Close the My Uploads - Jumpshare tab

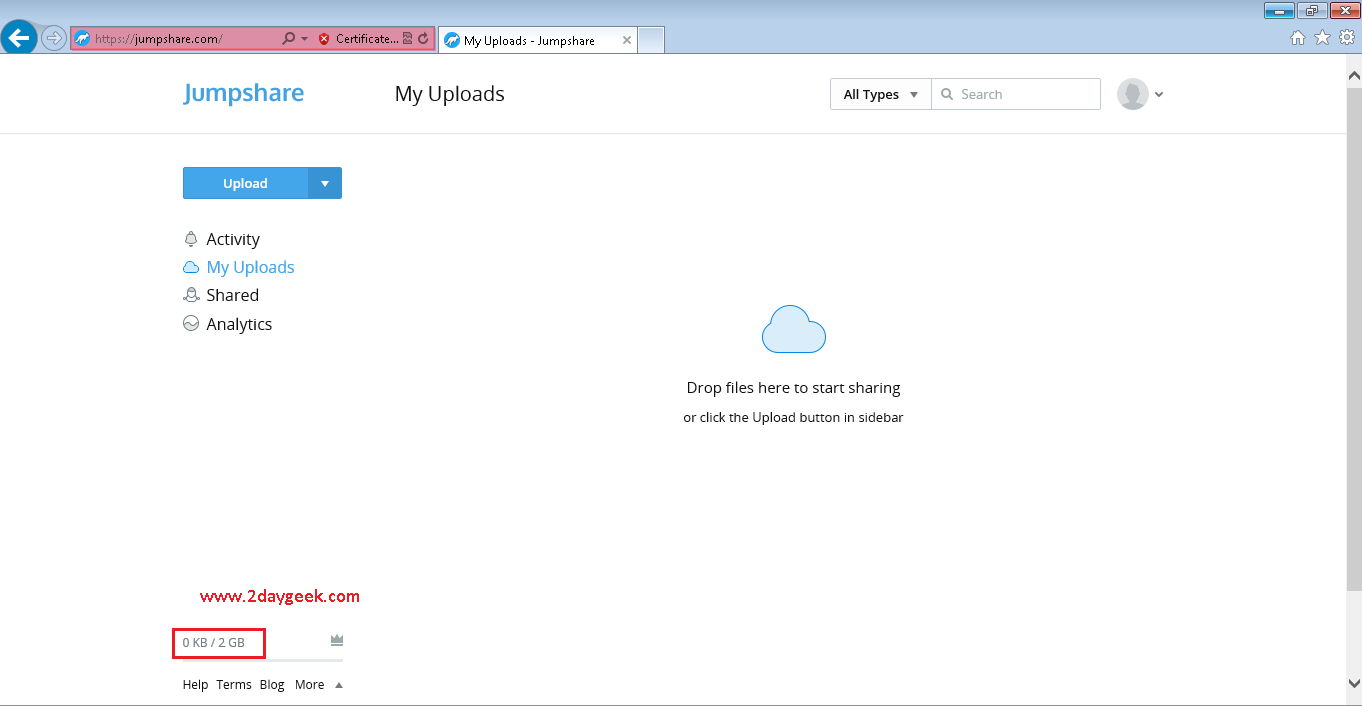pyautogui.click(x=627, y=40)
